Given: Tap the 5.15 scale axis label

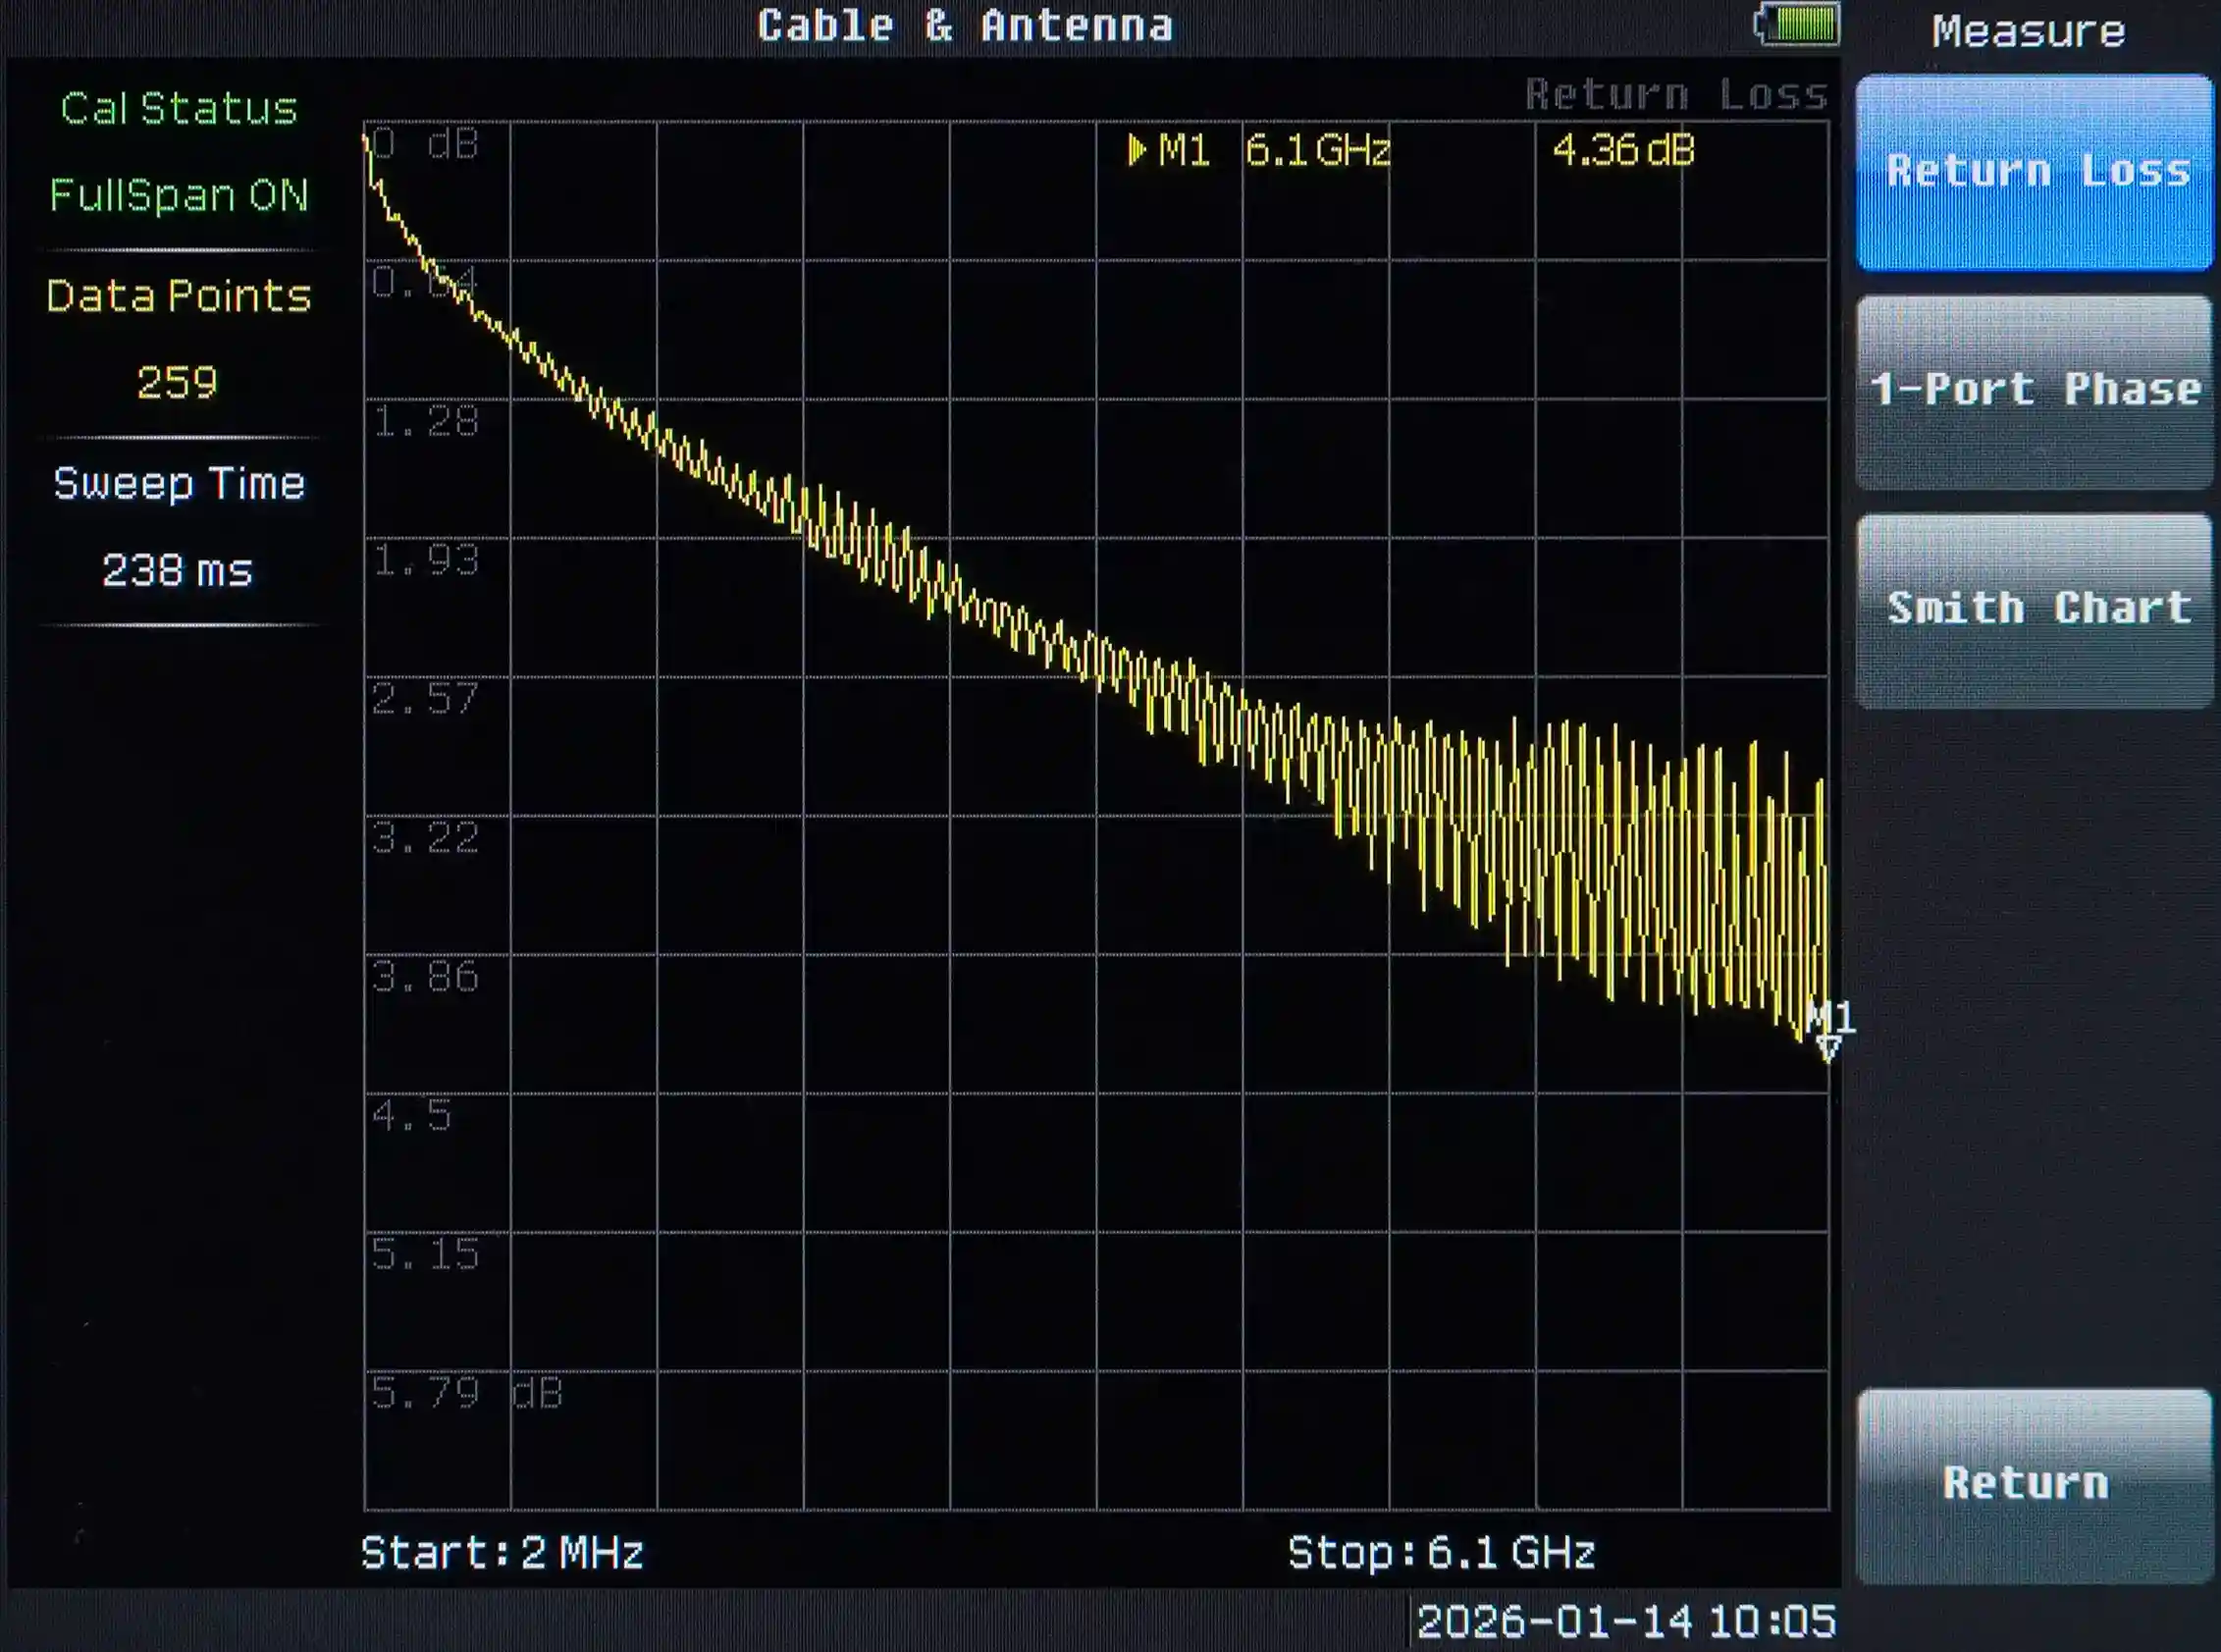Looking at the screenshot, I should pos(425,1253).
